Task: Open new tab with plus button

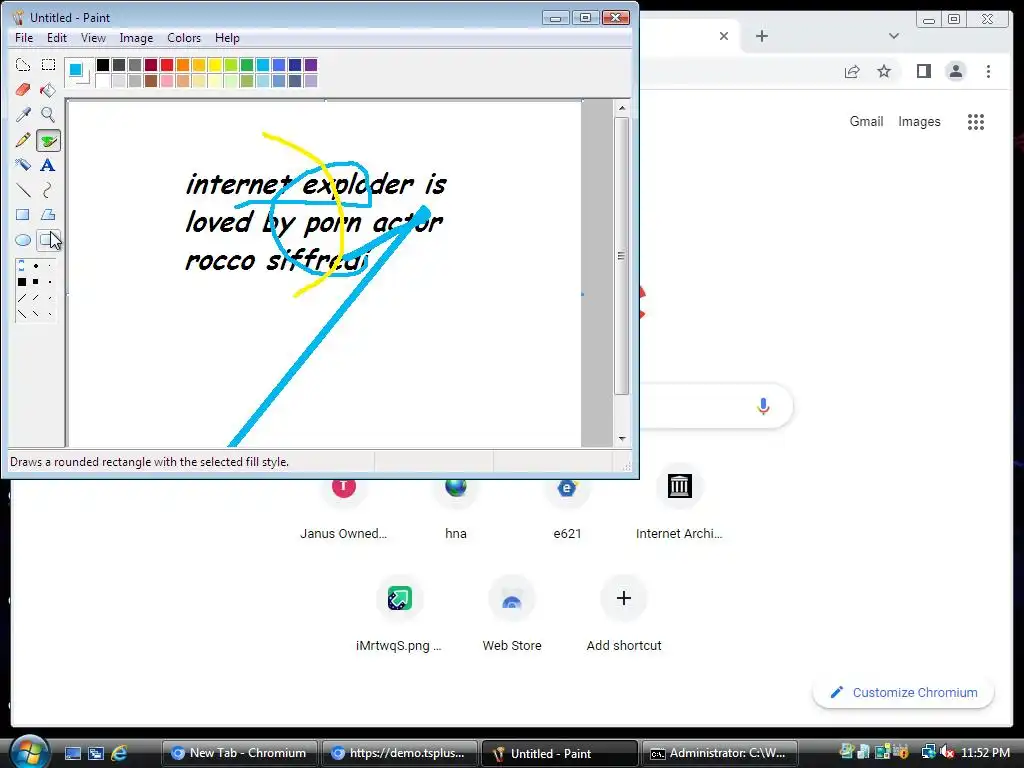Action: [x=761, y=36]
